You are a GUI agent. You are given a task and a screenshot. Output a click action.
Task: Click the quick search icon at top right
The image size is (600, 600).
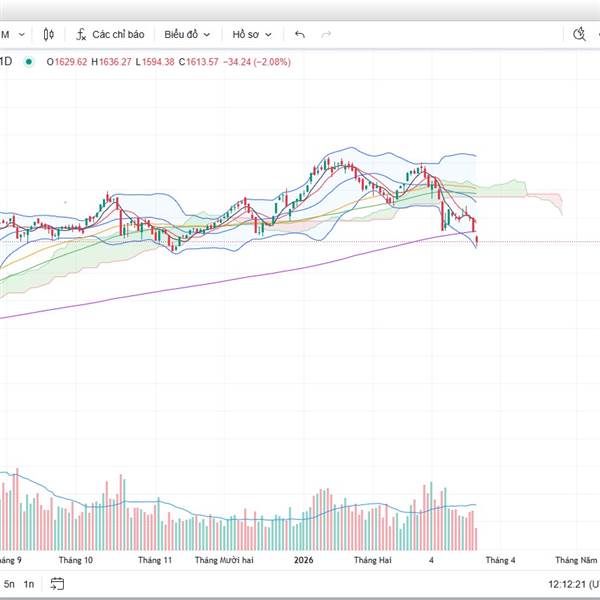pos(578,34)
